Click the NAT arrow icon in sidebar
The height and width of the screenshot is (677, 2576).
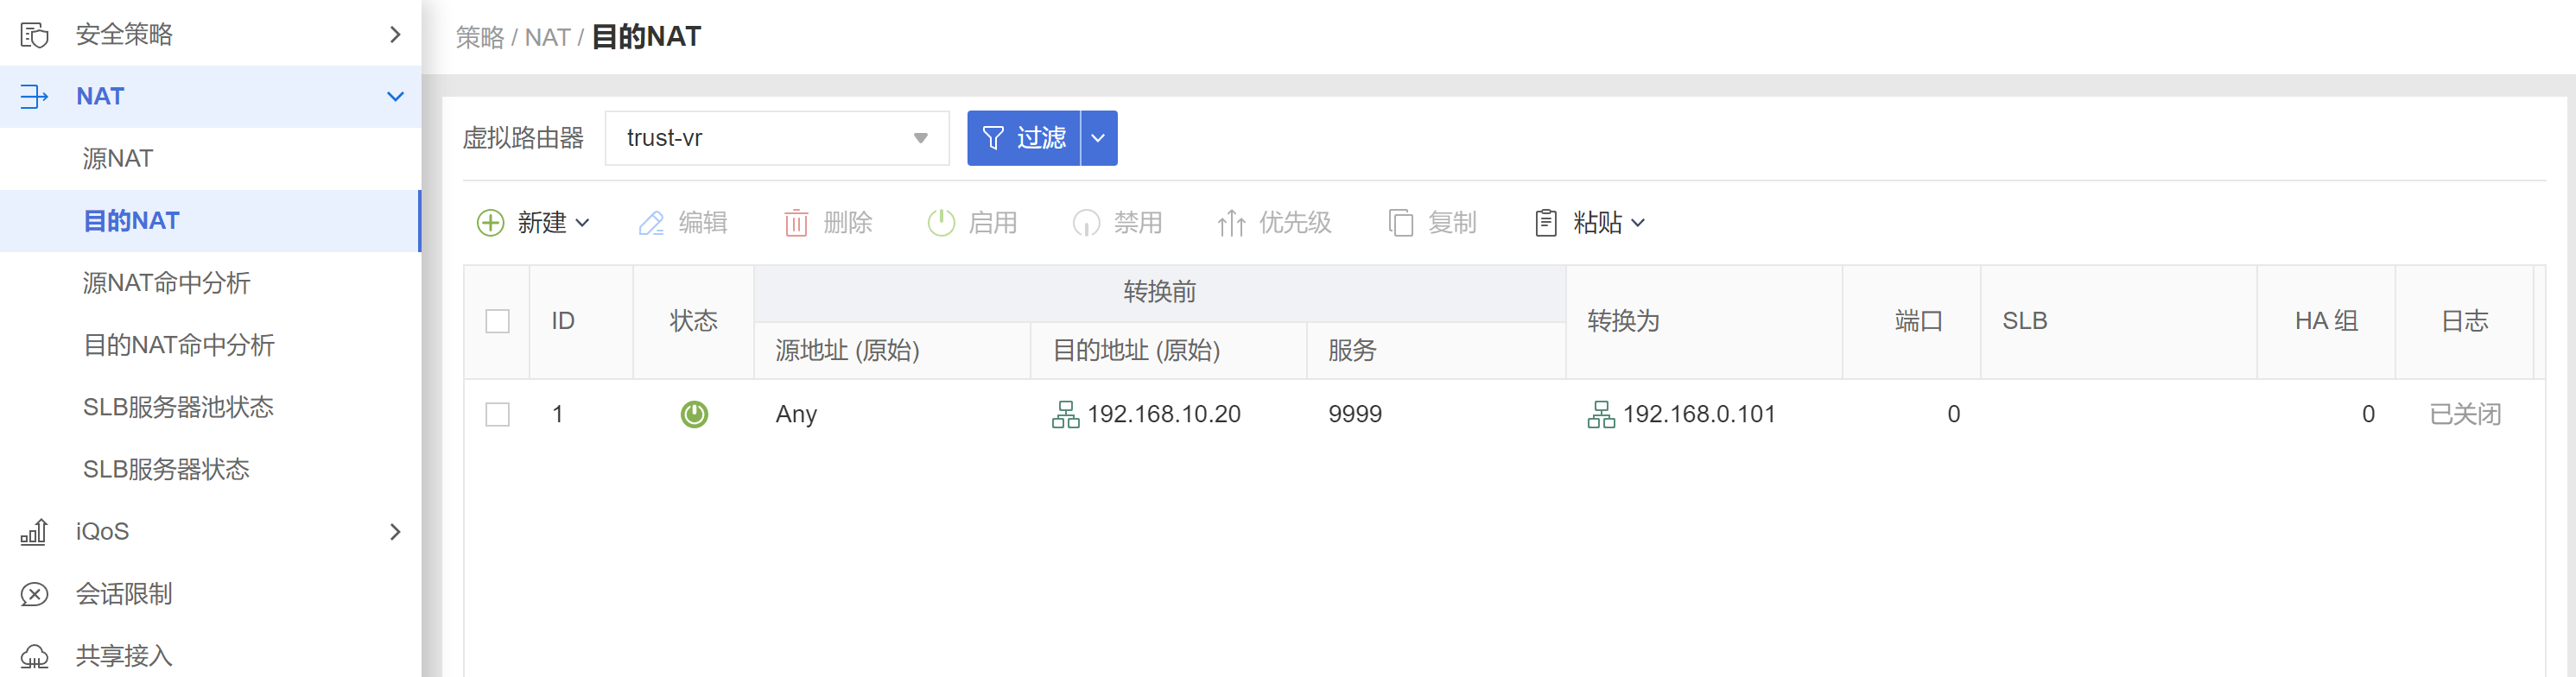(34, 97)
